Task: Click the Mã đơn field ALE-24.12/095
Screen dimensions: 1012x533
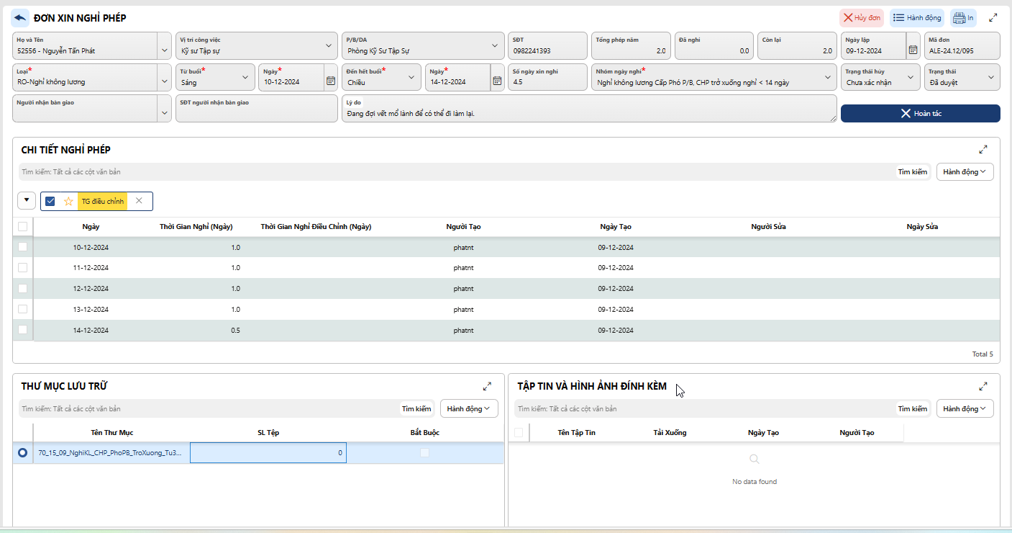Action: [962, 46]
